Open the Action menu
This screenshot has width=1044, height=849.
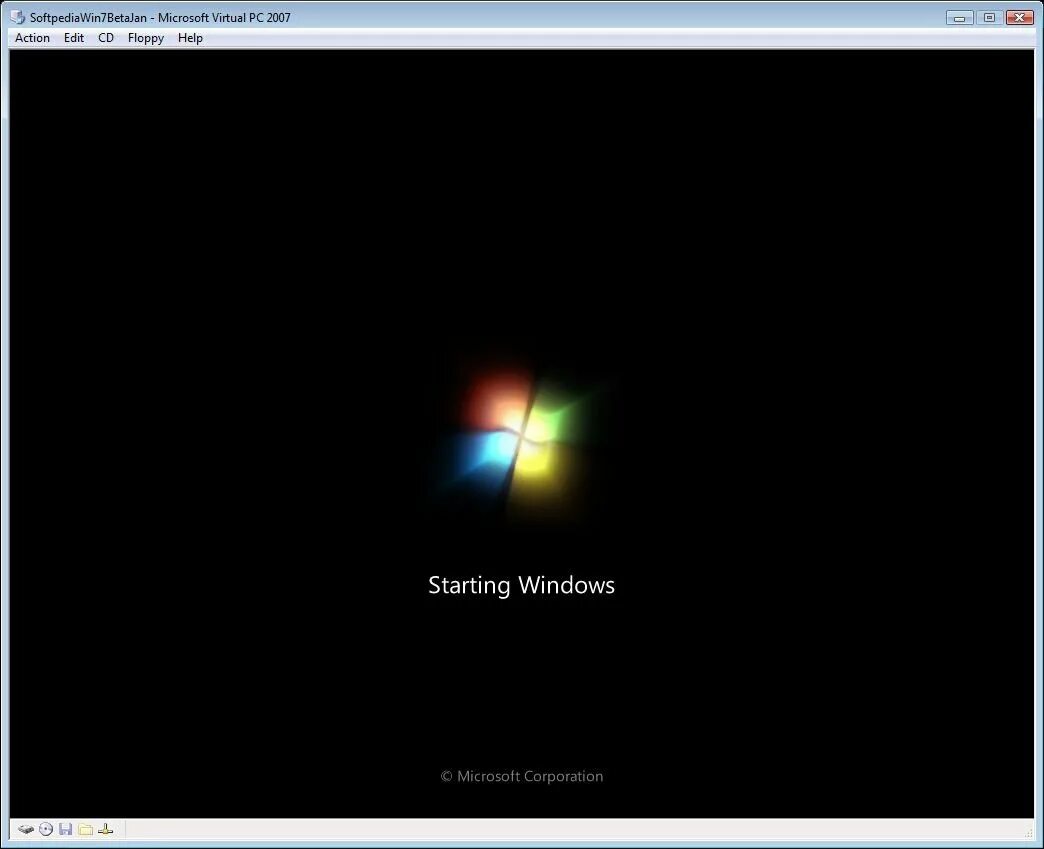point(32,38)
